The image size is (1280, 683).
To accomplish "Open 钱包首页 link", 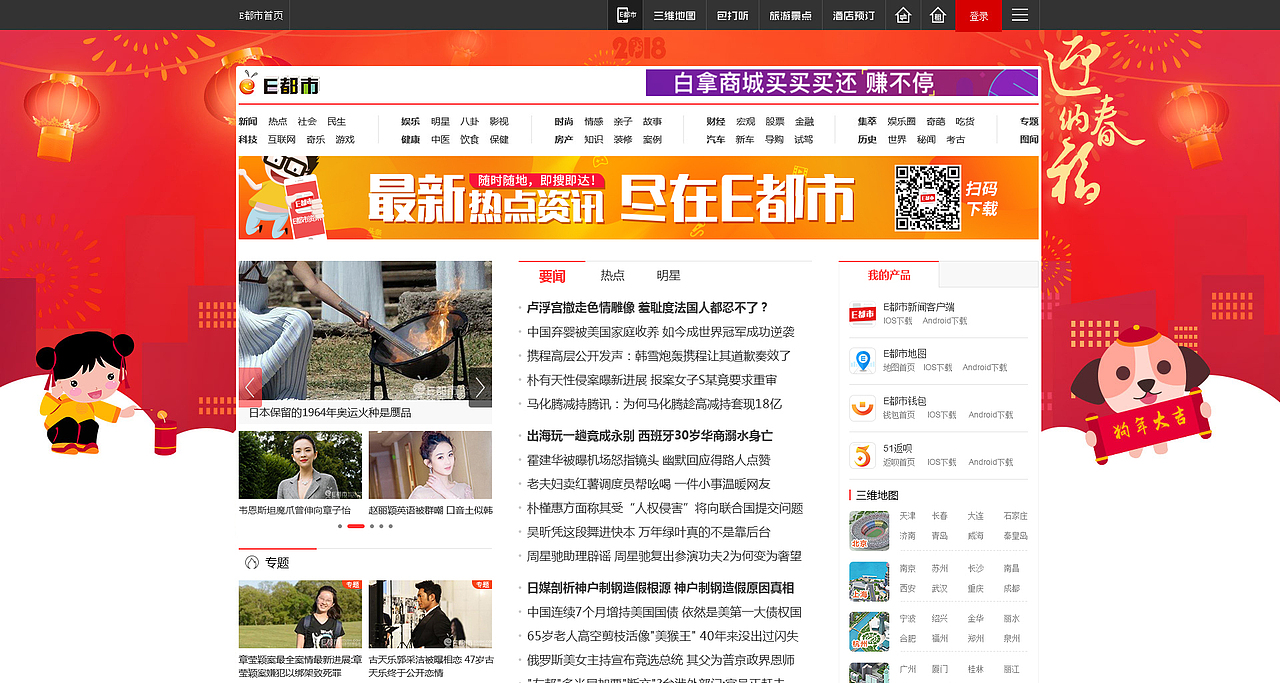I will (899, 415).
